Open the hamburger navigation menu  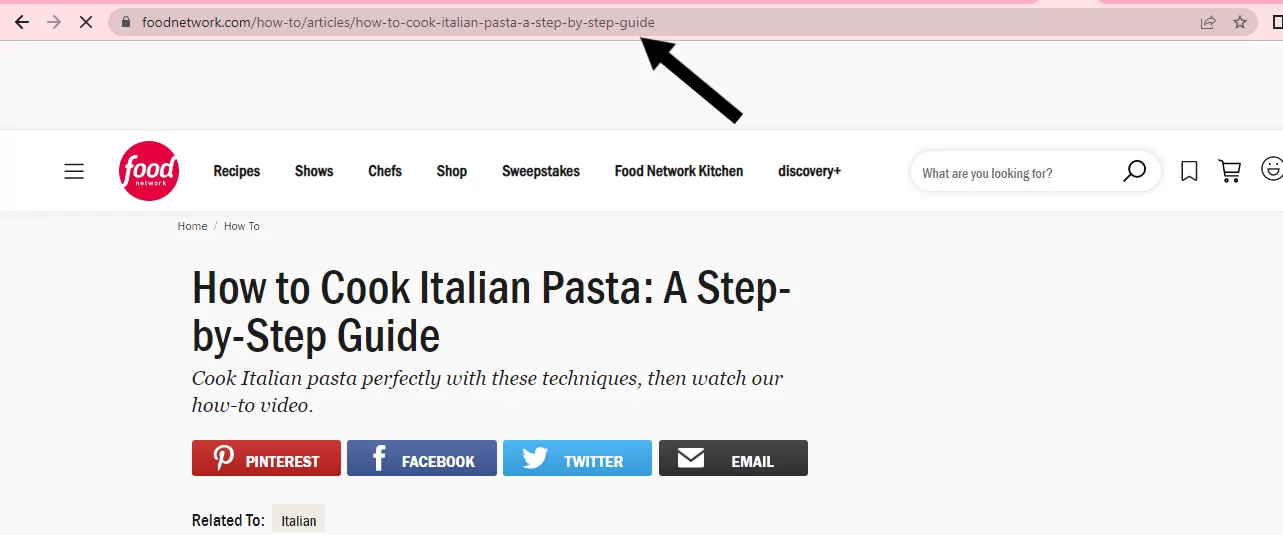74,171
